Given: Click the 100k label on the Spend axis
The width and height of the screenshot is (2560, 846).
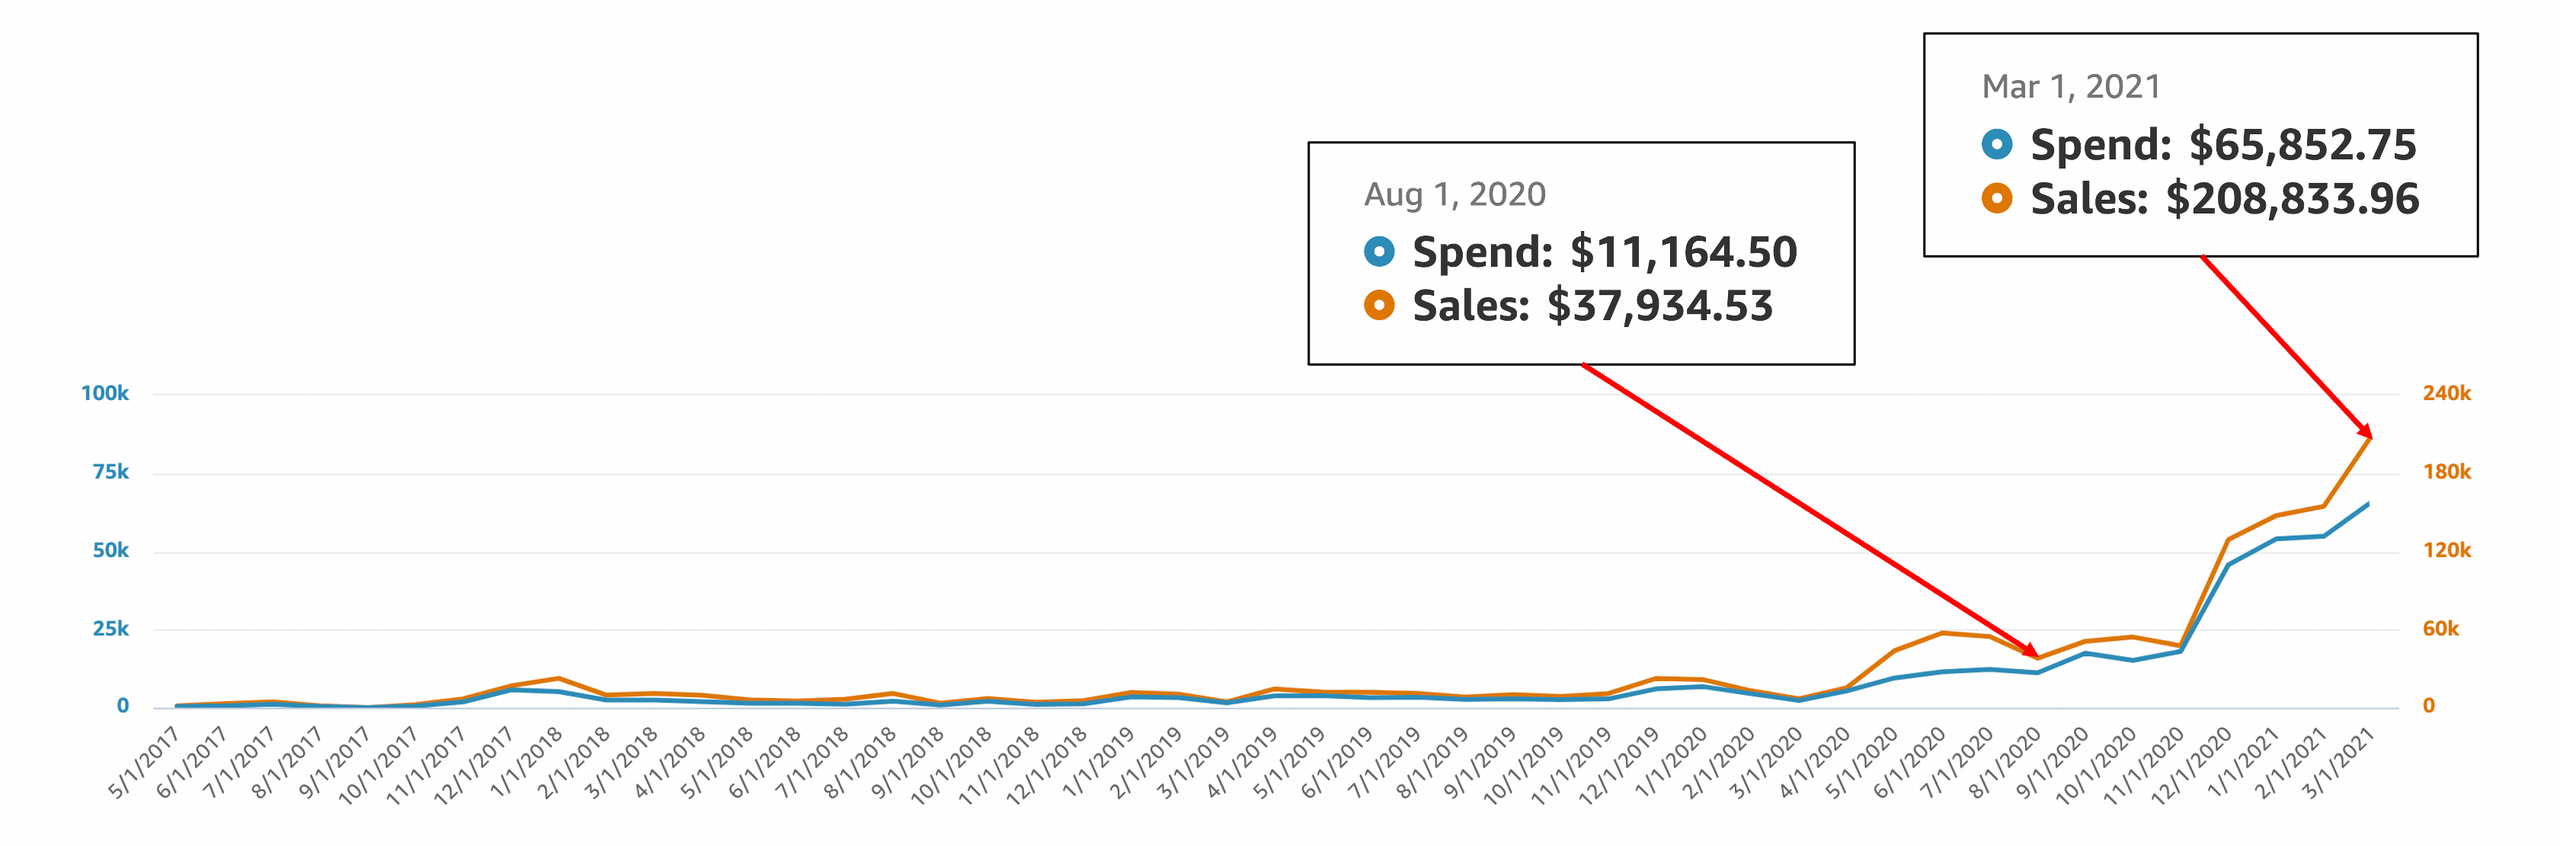Looking at the screenshot, I should [105, 393].
